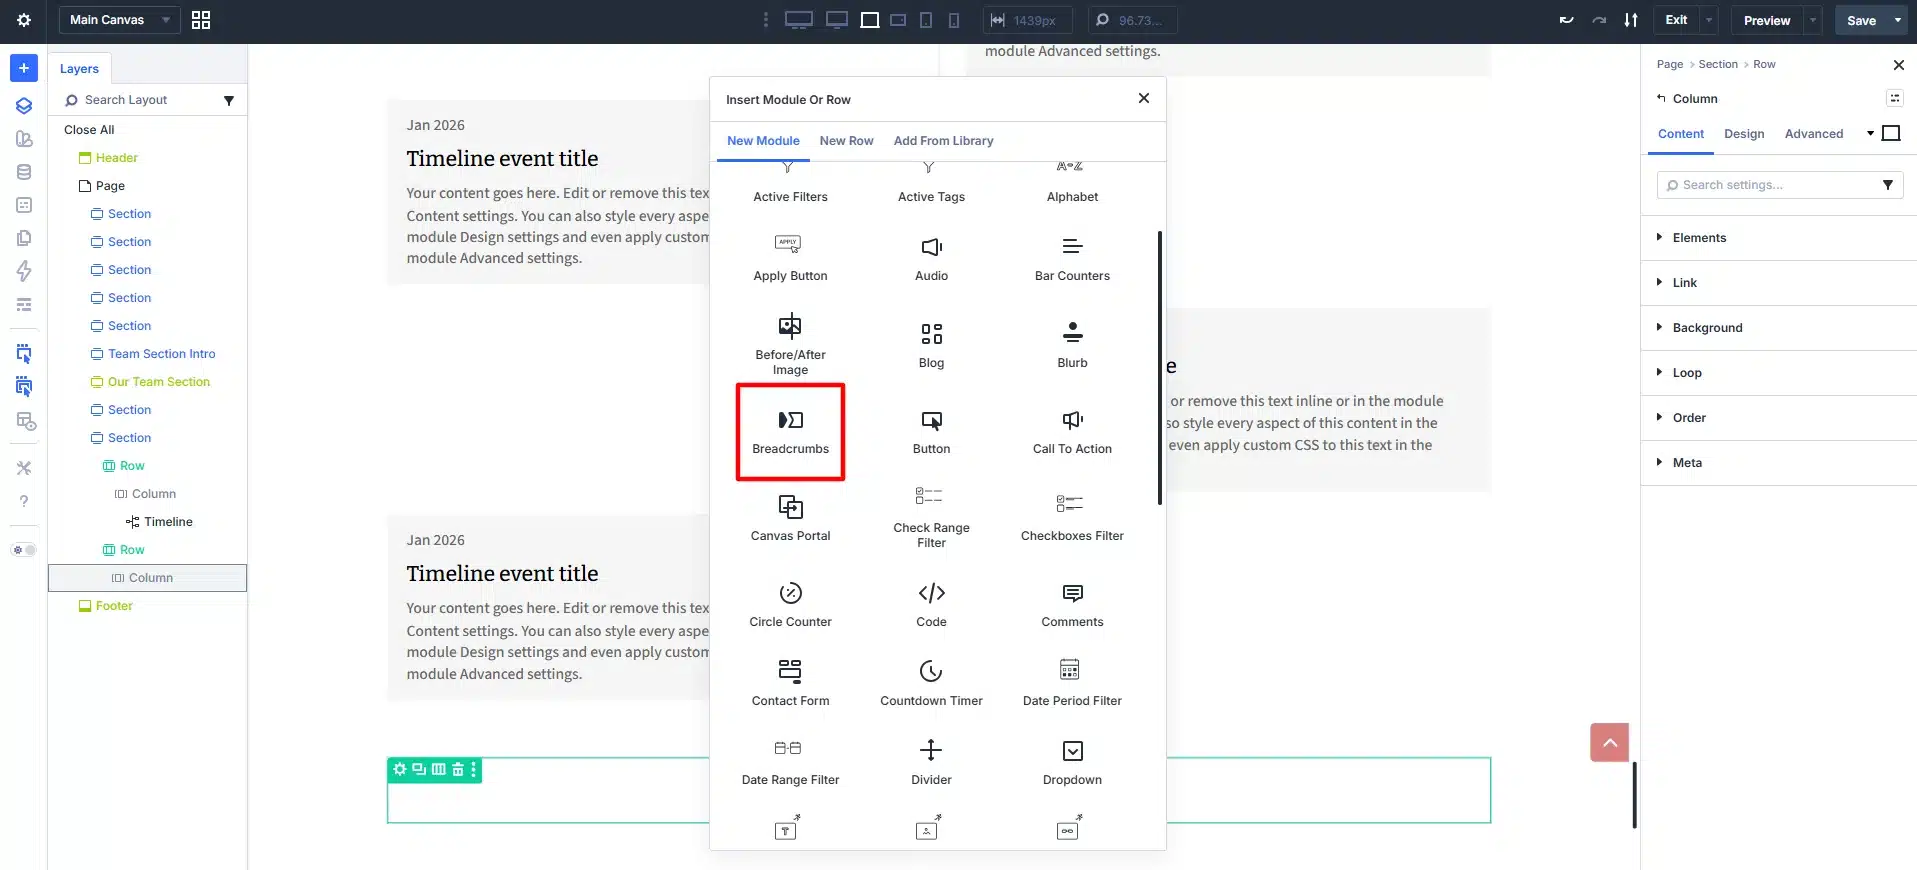
Task: Open the Main Canvas dropdown
Action: point(119,20)
